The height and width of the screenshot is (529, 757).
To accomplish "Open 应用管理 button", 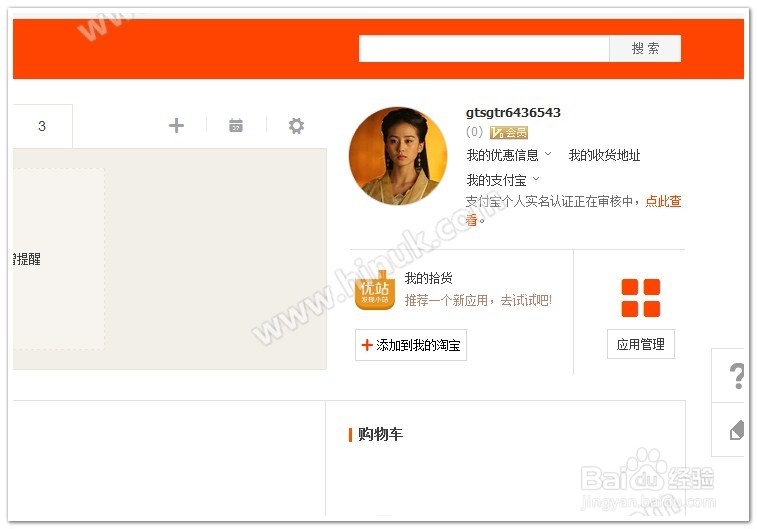I will [x=641, y=344].
